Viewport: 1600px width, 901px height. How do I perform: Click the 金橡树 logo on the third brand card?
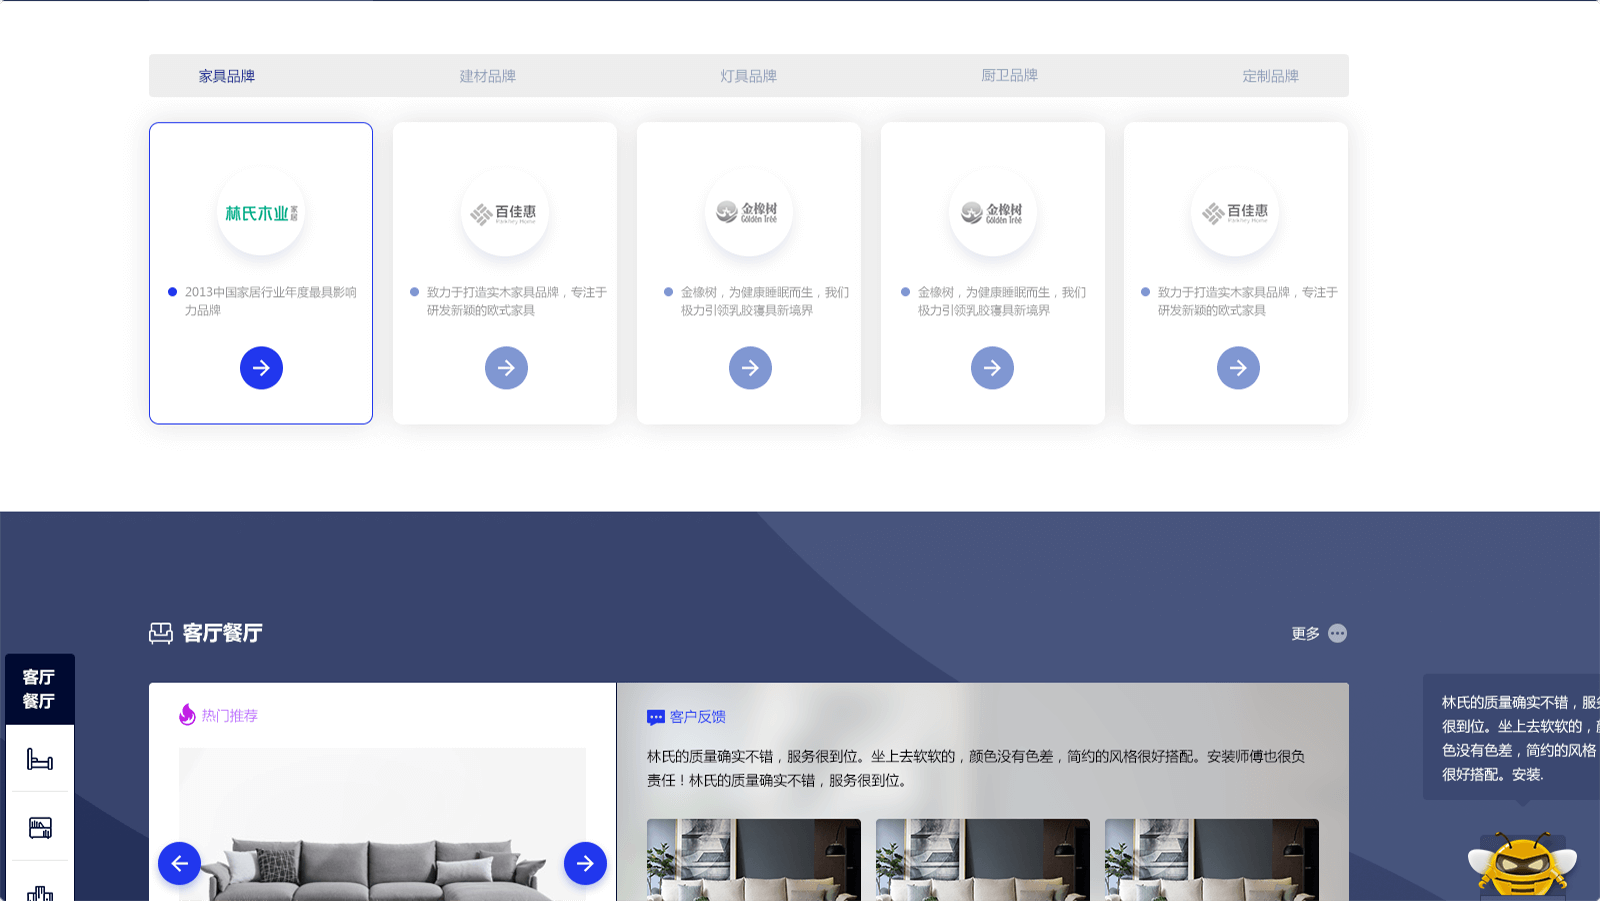click(749, 213)
